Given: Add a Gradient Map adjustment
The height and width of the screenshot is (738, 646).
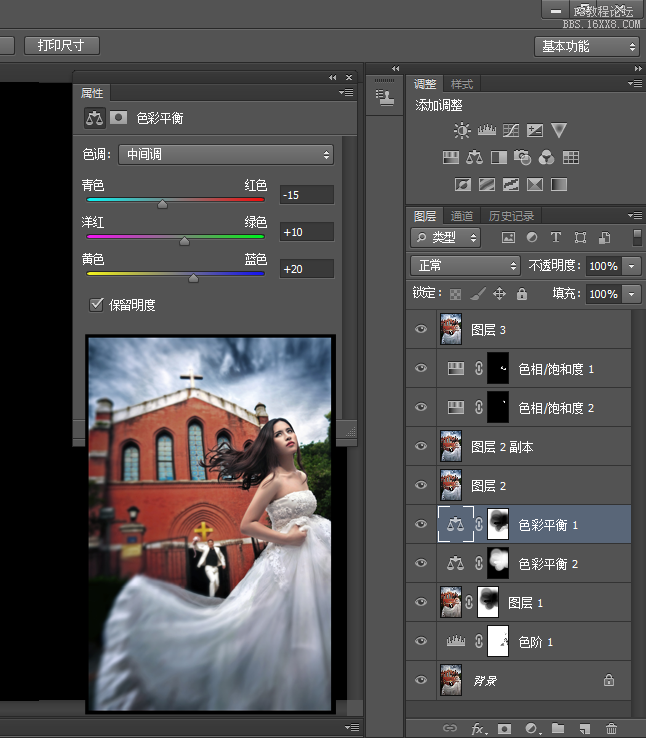Looking at the screenshot, I should 558,184.
